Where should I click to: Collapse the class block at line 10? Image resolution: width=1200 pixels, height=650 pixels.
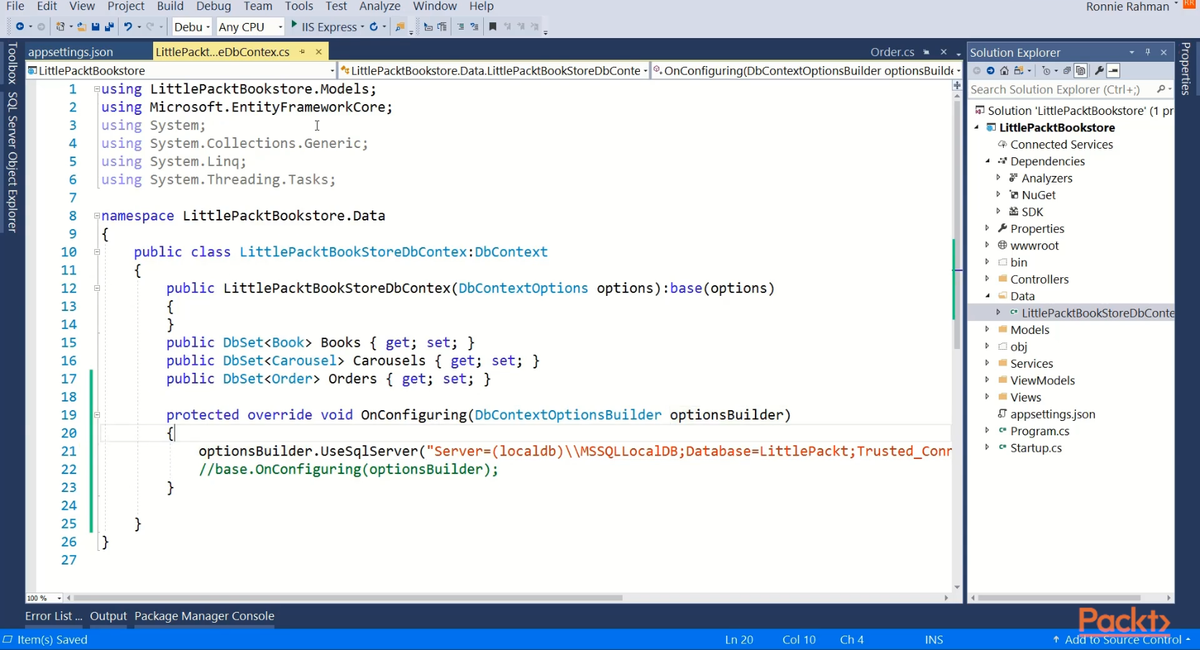[x=96, y=252]
